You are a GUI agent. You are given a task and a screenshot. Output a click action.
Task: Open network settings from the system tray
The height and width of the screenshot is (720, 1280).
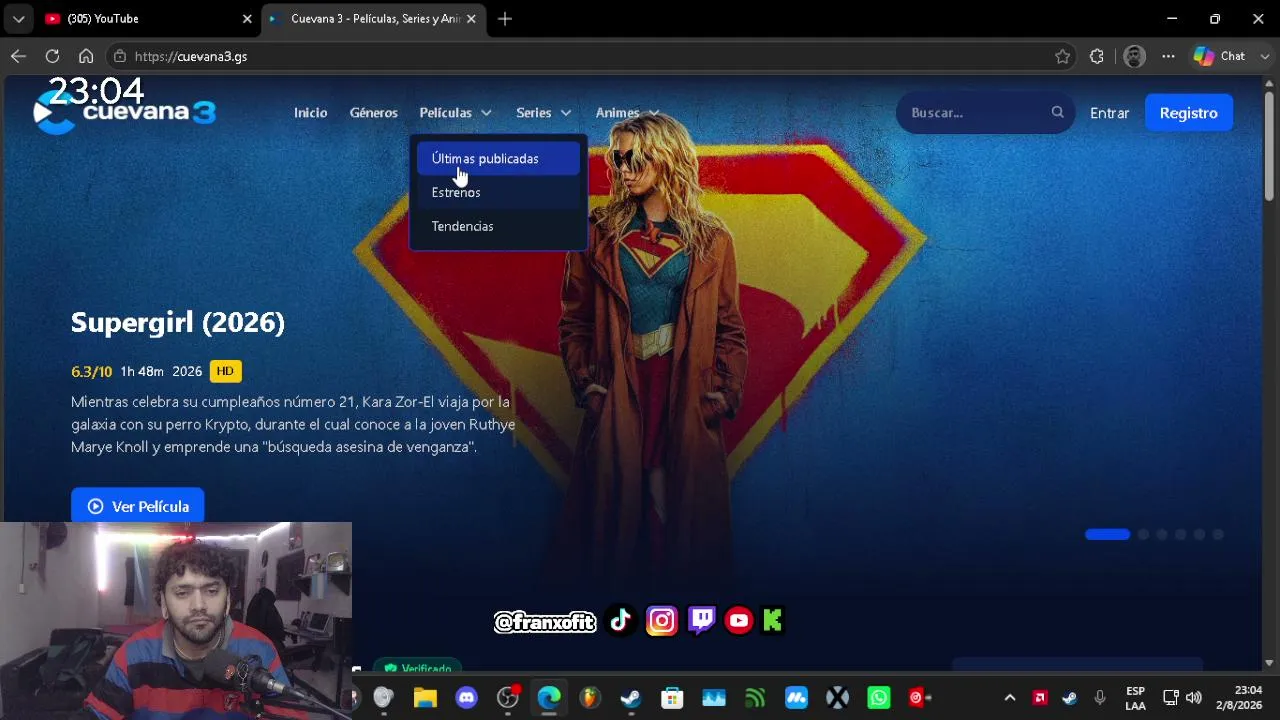pyautogui.click(x=1171, y=698)
